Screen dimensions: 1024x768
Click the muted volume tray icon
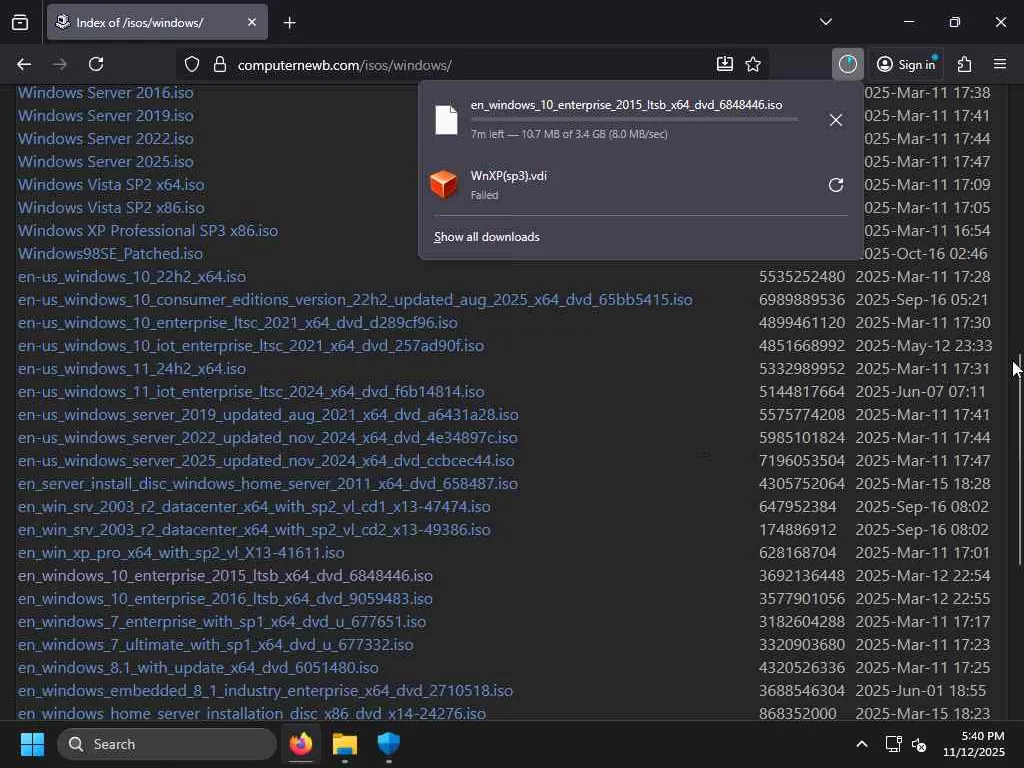coord(919,744)
